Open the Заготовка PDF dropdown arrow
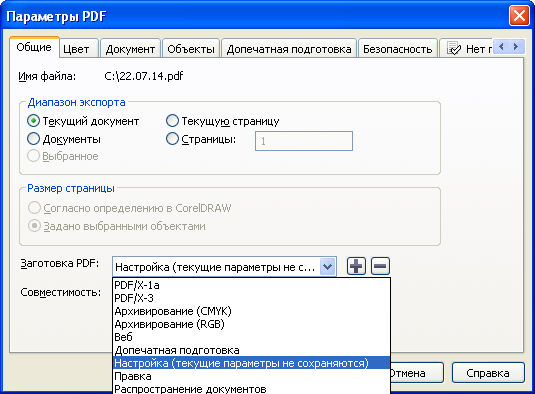Viewport: 535px width, 394px height. pos(328,266)
